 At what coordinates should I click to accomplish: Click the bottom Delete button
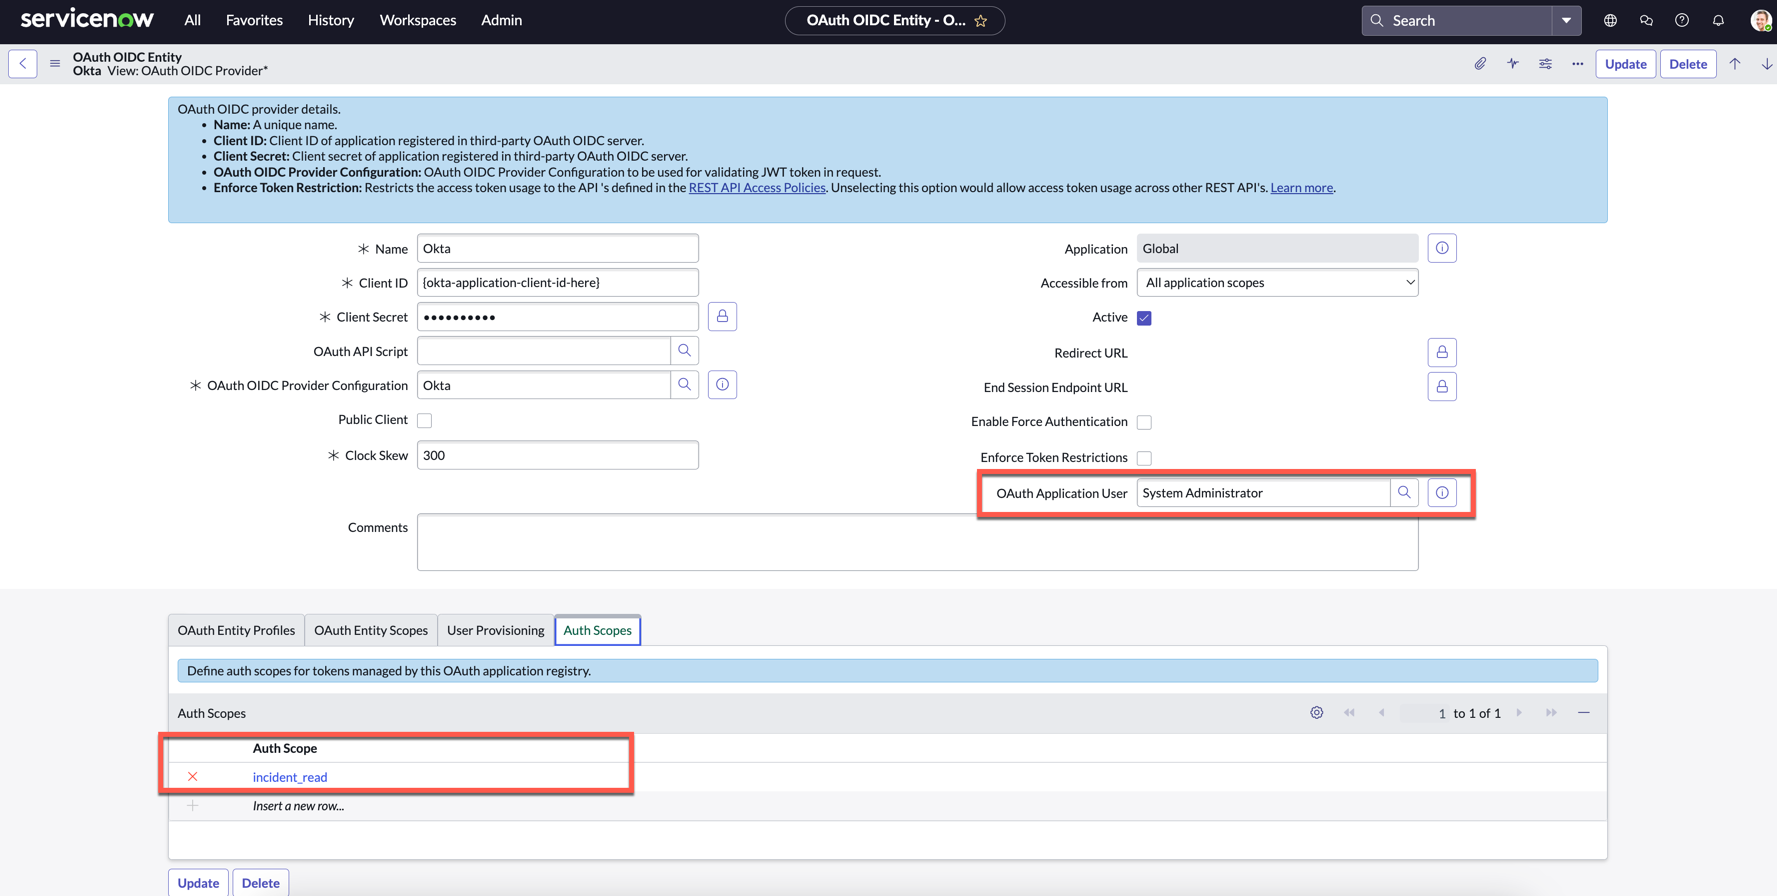point(261,883)
